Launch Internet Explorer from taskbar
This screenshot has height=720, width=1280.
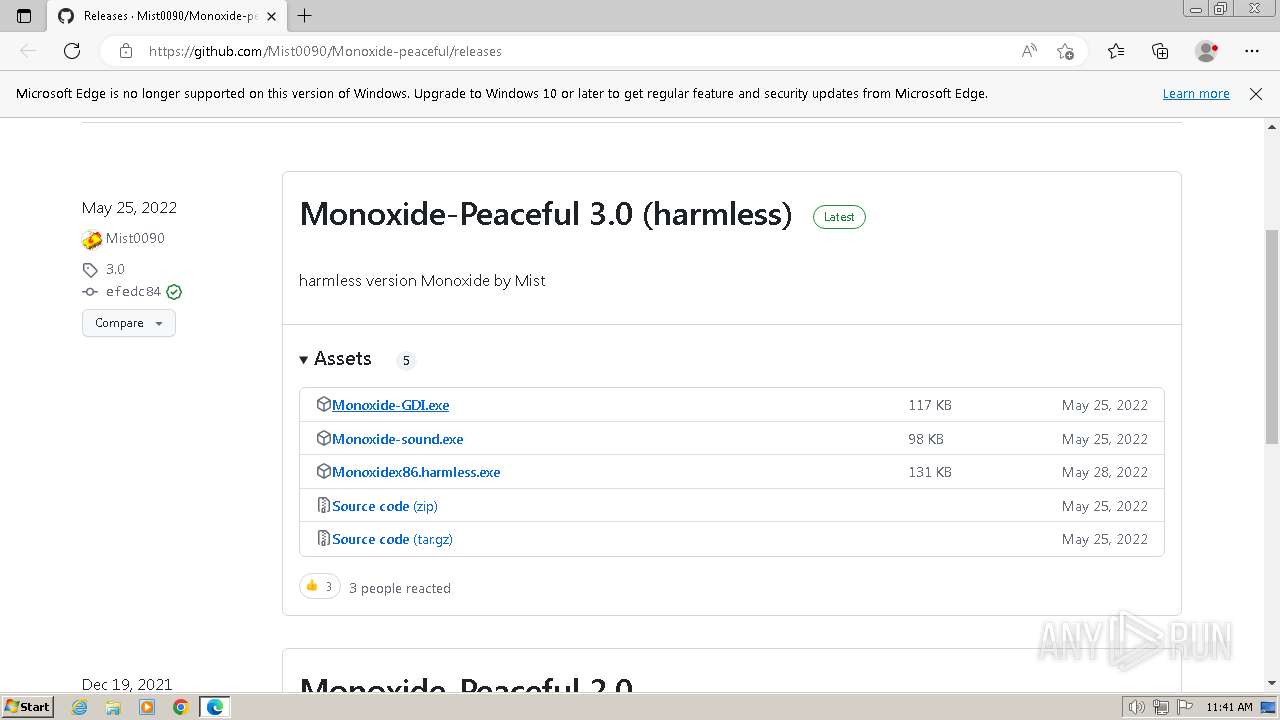click(x=80, y=707)
